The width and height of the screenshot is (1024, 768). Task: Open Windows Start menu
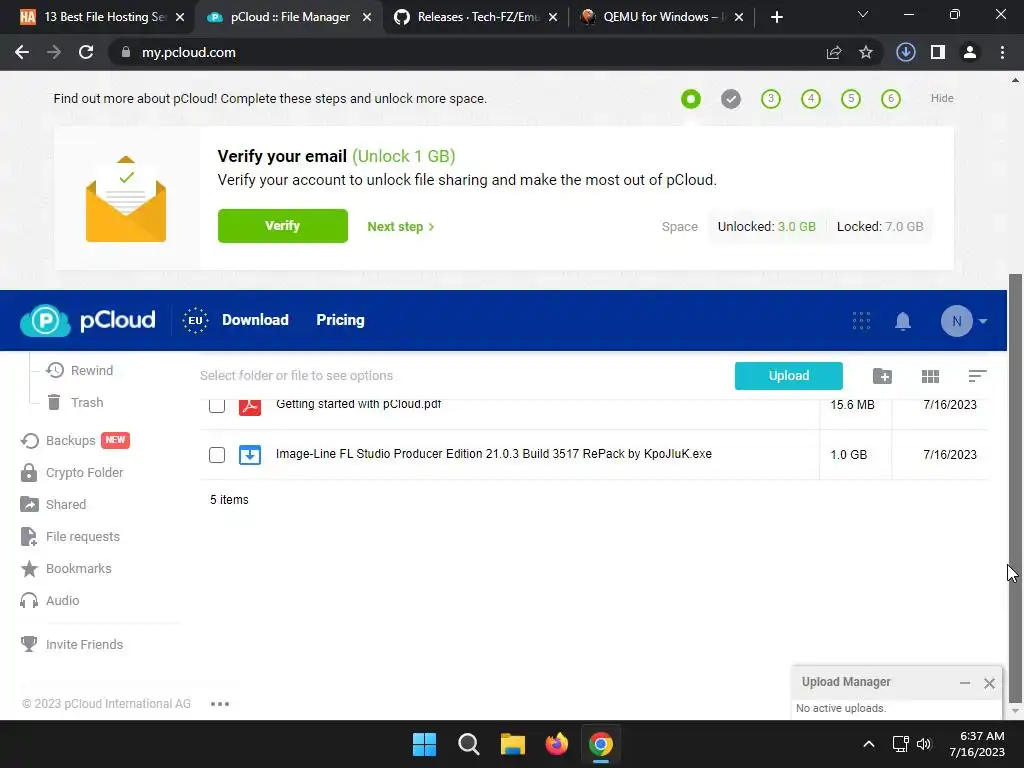point(424,744)
